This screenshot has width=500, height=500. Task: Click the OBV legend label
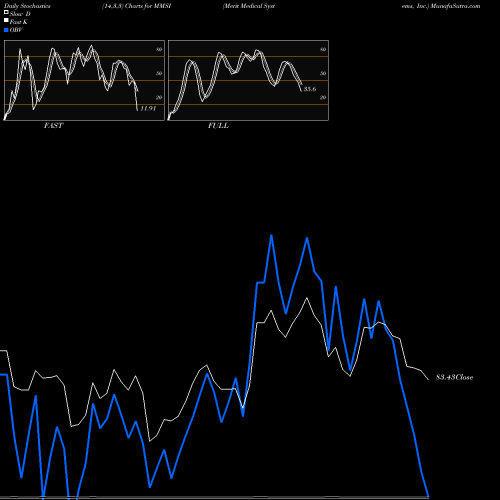click(16, 30)
